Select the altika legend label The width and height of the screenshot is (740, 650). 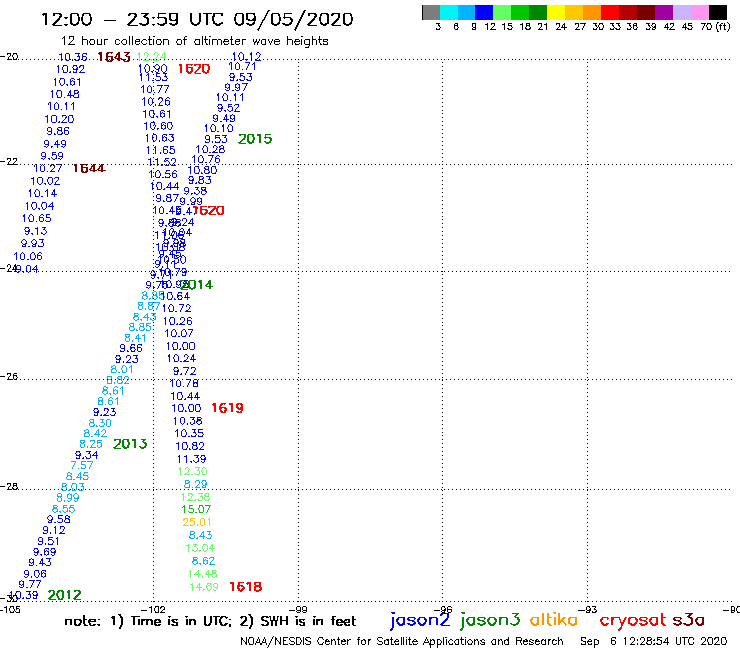coord(554,620)
